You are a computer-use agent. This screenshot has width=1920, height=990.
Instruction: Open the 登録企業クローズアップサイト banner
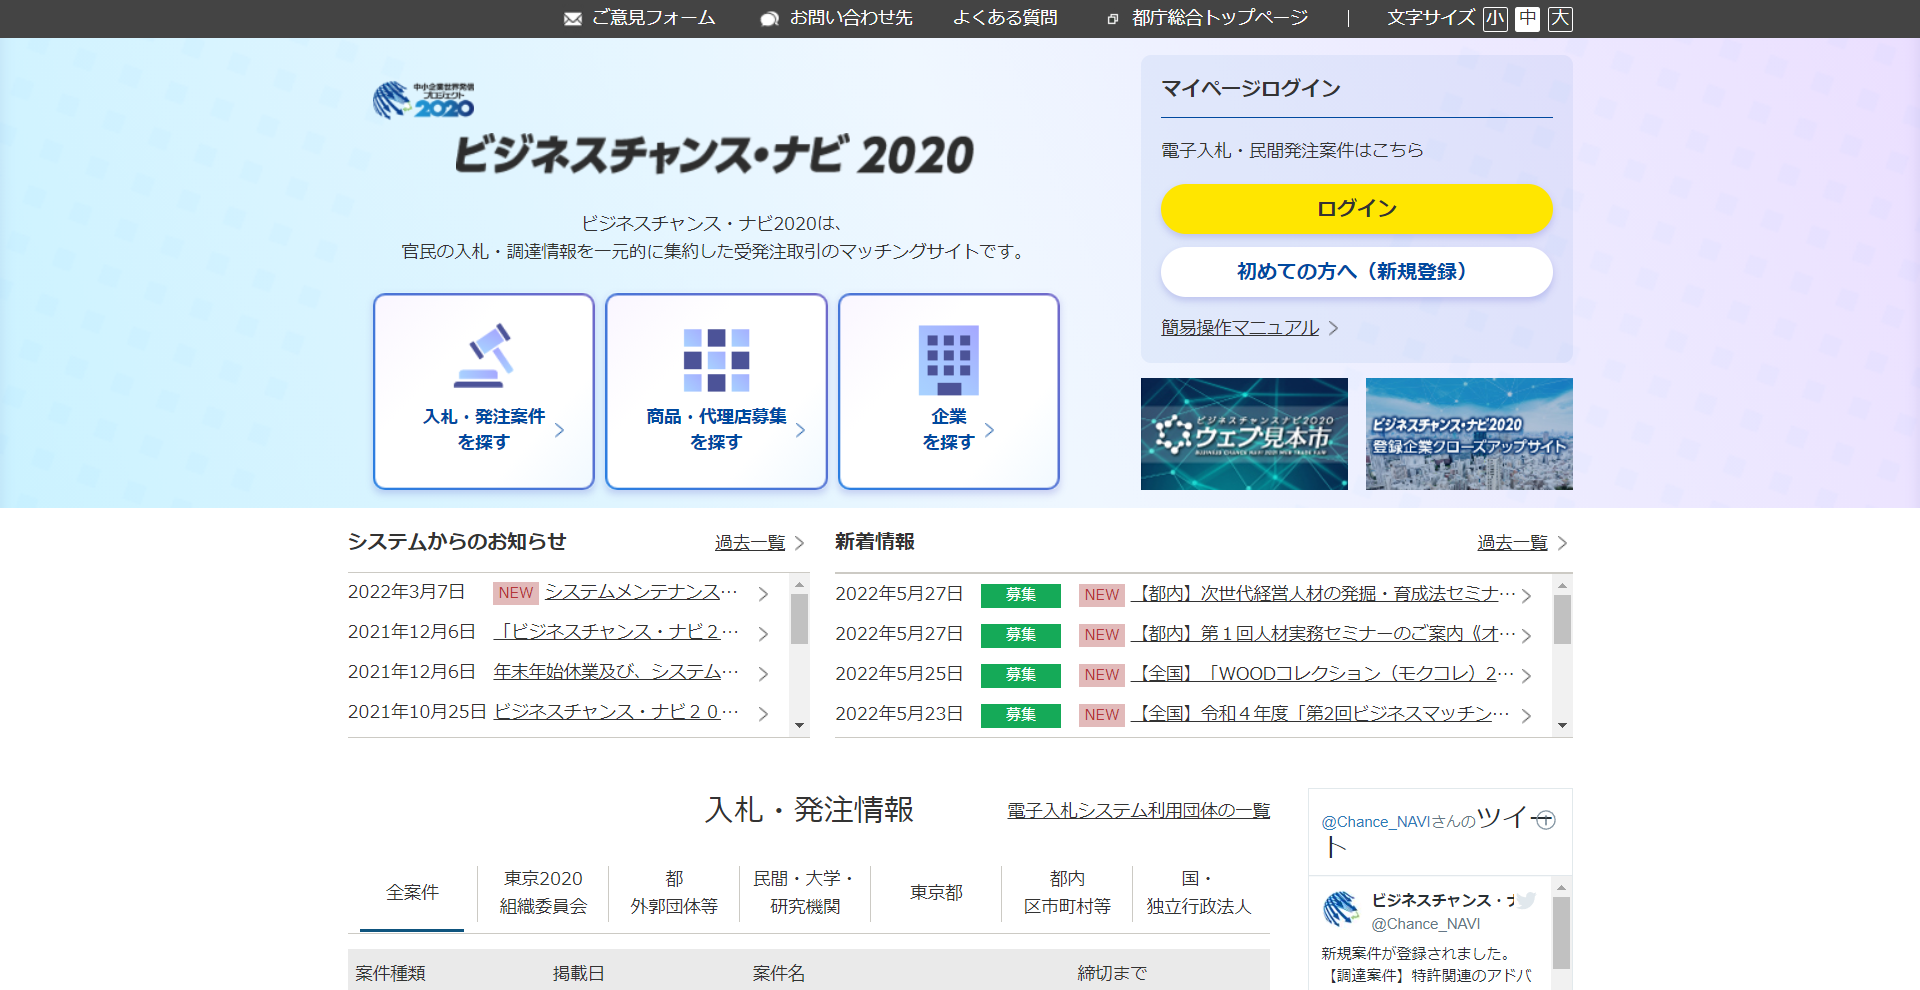1469,434
